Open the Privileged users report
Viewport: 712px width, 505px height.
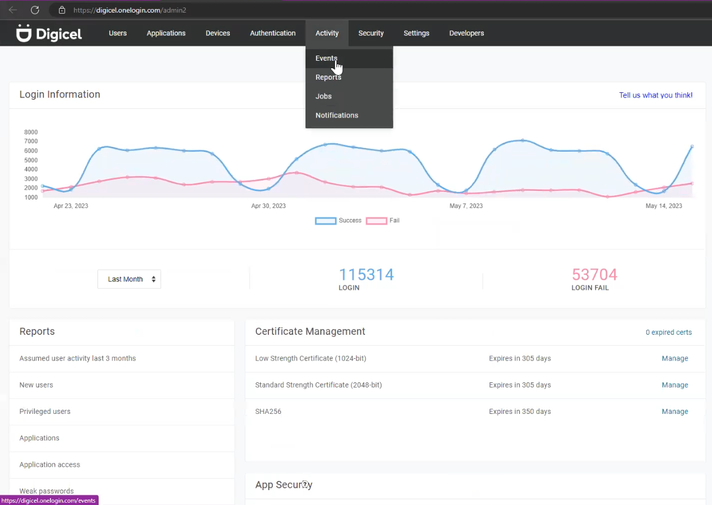coord(45,411)
